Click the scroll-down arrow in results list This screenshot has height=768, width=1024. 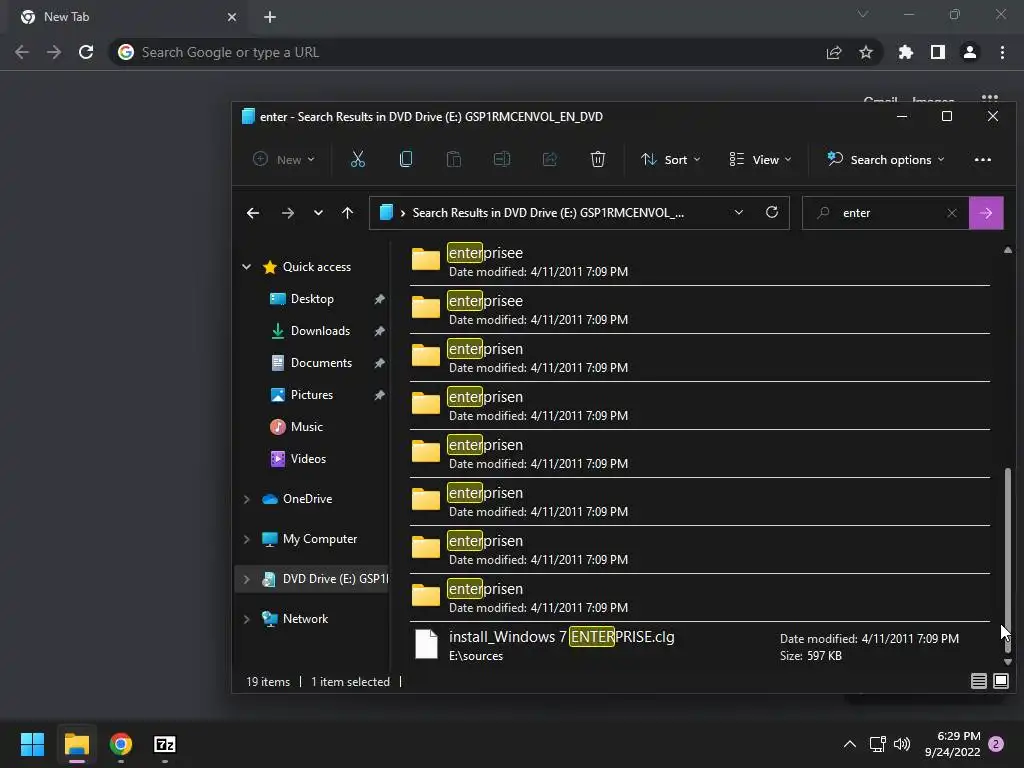point(1008,662)
